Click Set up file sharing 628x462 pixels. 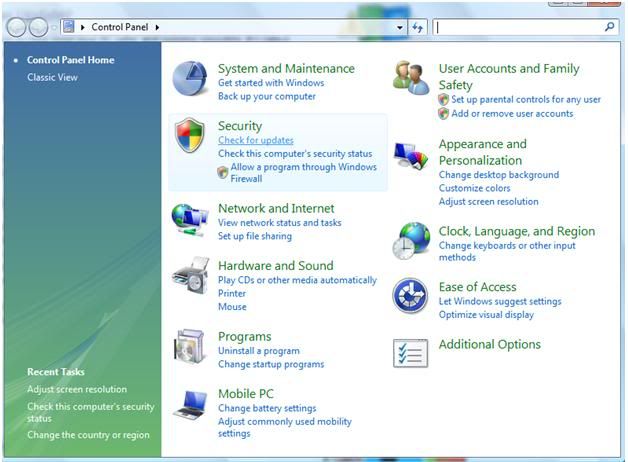tap(255, 236)
